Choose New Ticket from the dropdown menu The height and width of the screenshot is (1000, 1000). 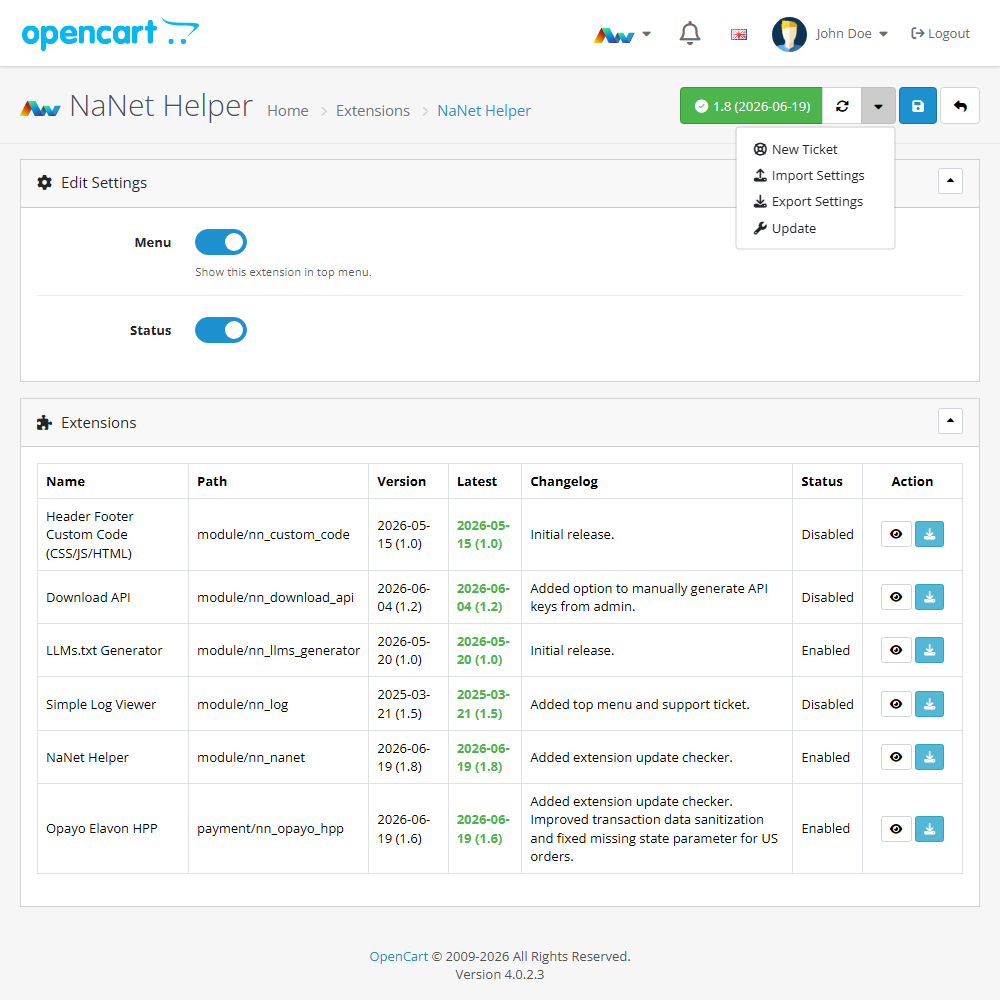[x=815, y=149]
